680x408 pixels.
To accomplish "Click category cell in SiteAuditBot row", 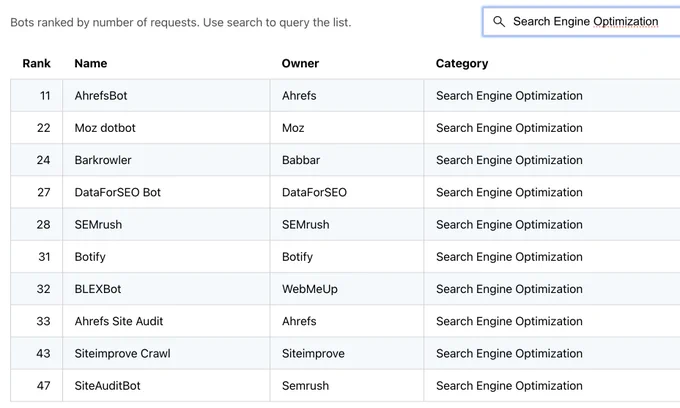I will click(552, 385).
